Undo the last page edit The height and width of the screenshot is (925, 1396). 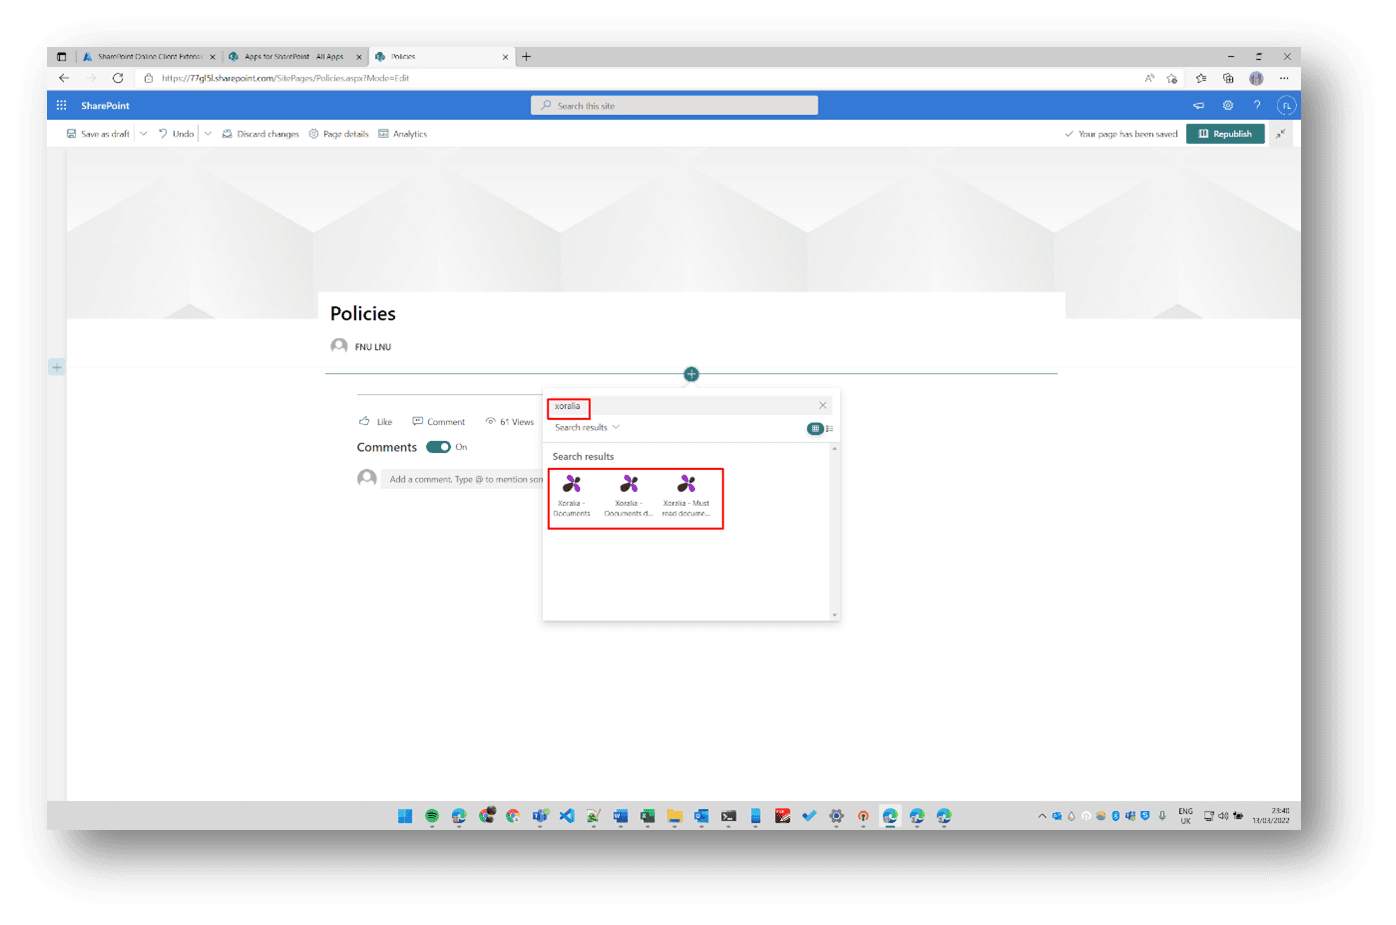(x=176, y=134)
